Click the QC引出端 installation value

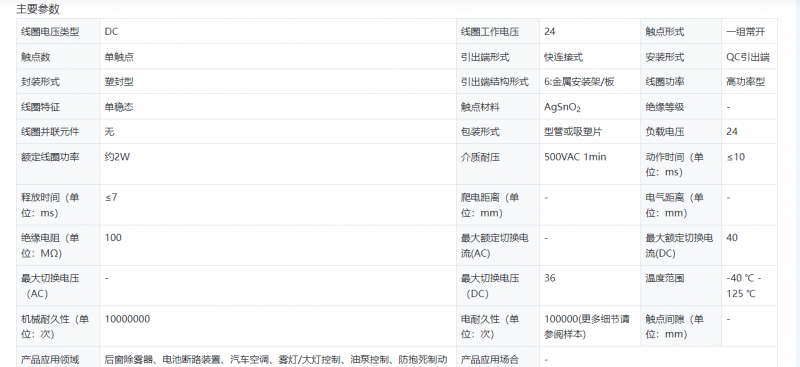point(748,57)
